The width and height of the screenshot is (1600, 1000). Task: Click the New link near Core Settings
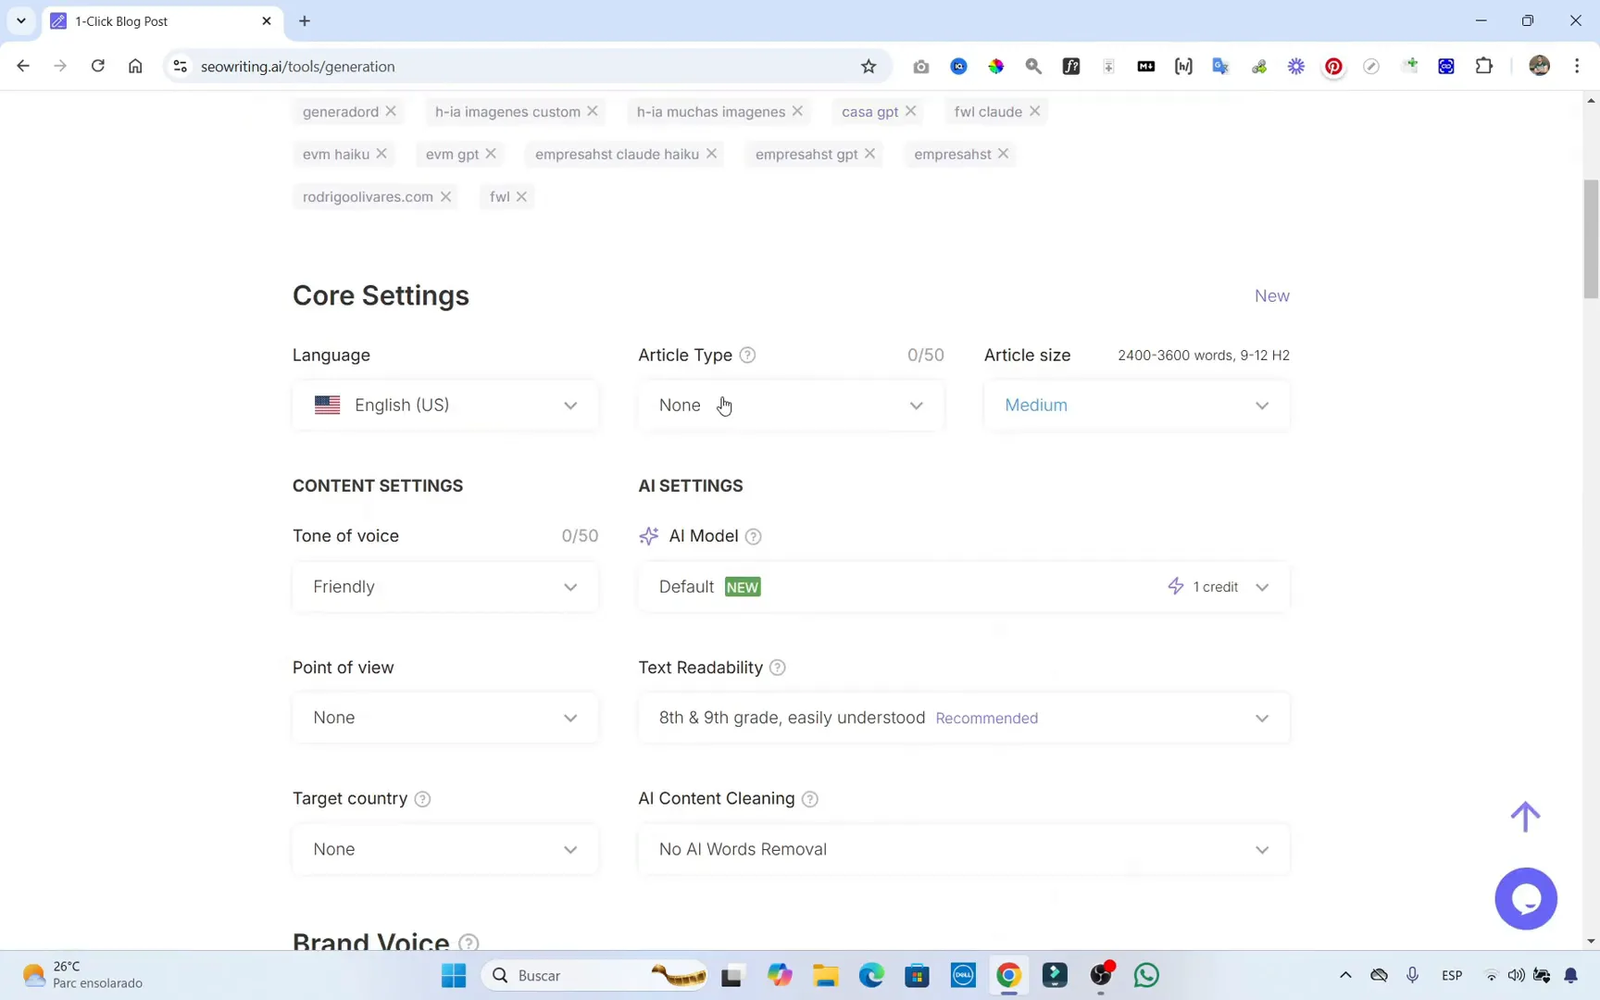(1271, 296)
